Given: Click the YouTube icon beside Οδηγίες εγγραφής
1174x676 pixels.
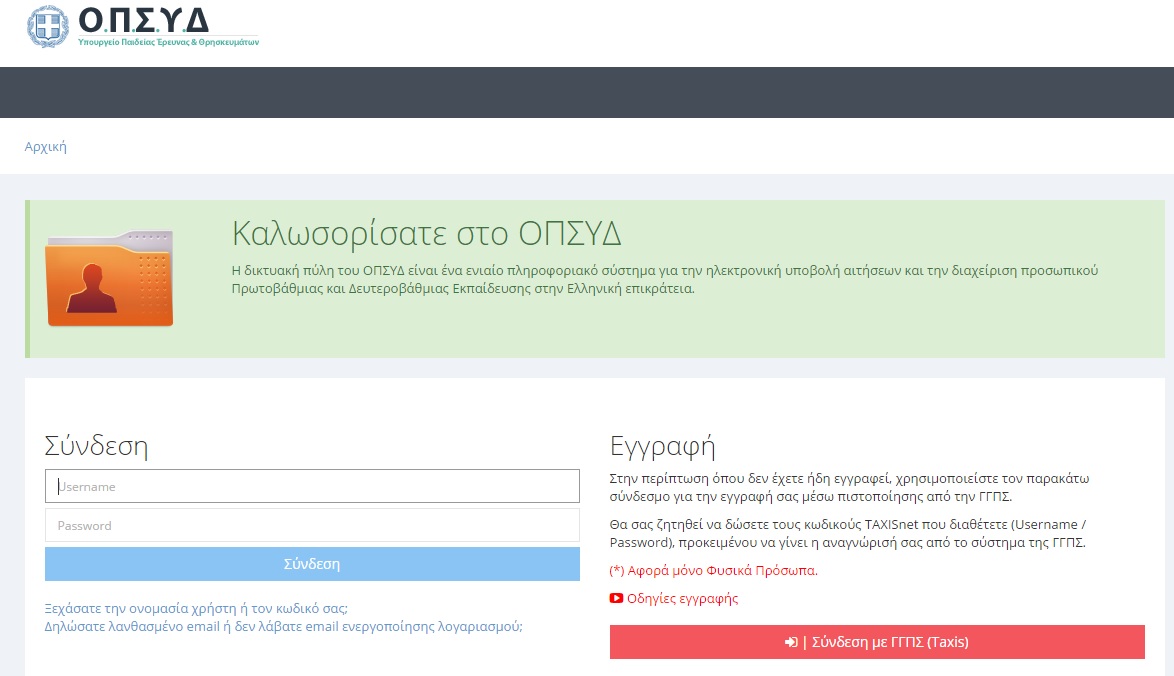Looking at the screenshot, I should (616, 598).
